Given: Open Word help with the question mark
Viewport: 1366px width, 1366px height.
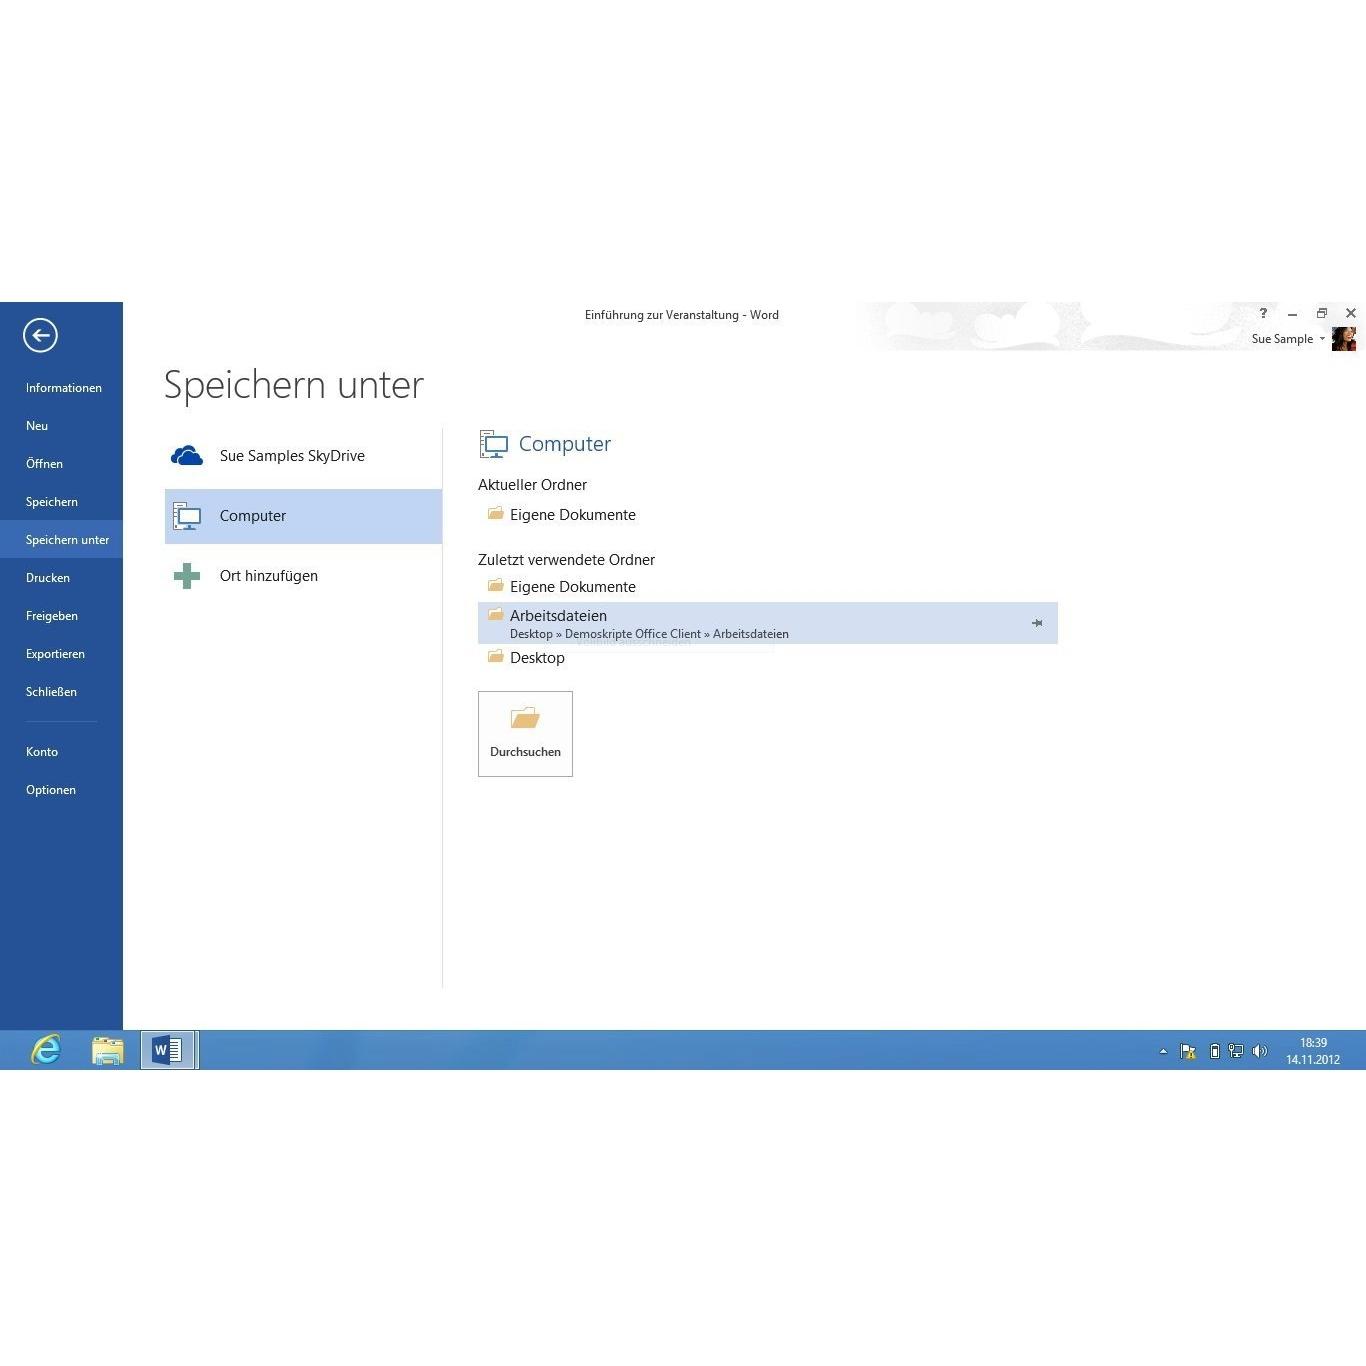Looking at the screenshot, I should [1263, 314].
